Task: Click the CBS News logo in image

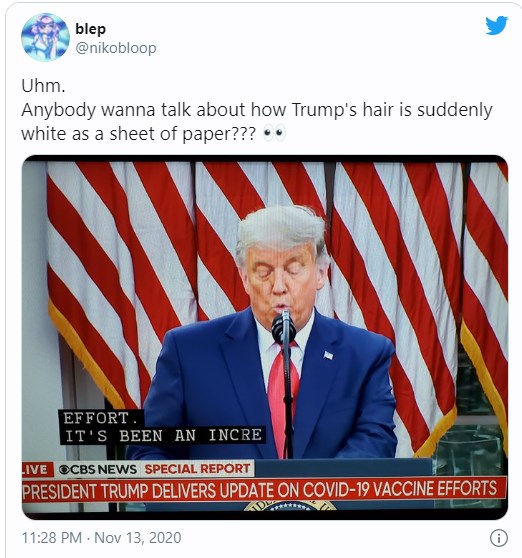Action: tap(98, 469)
